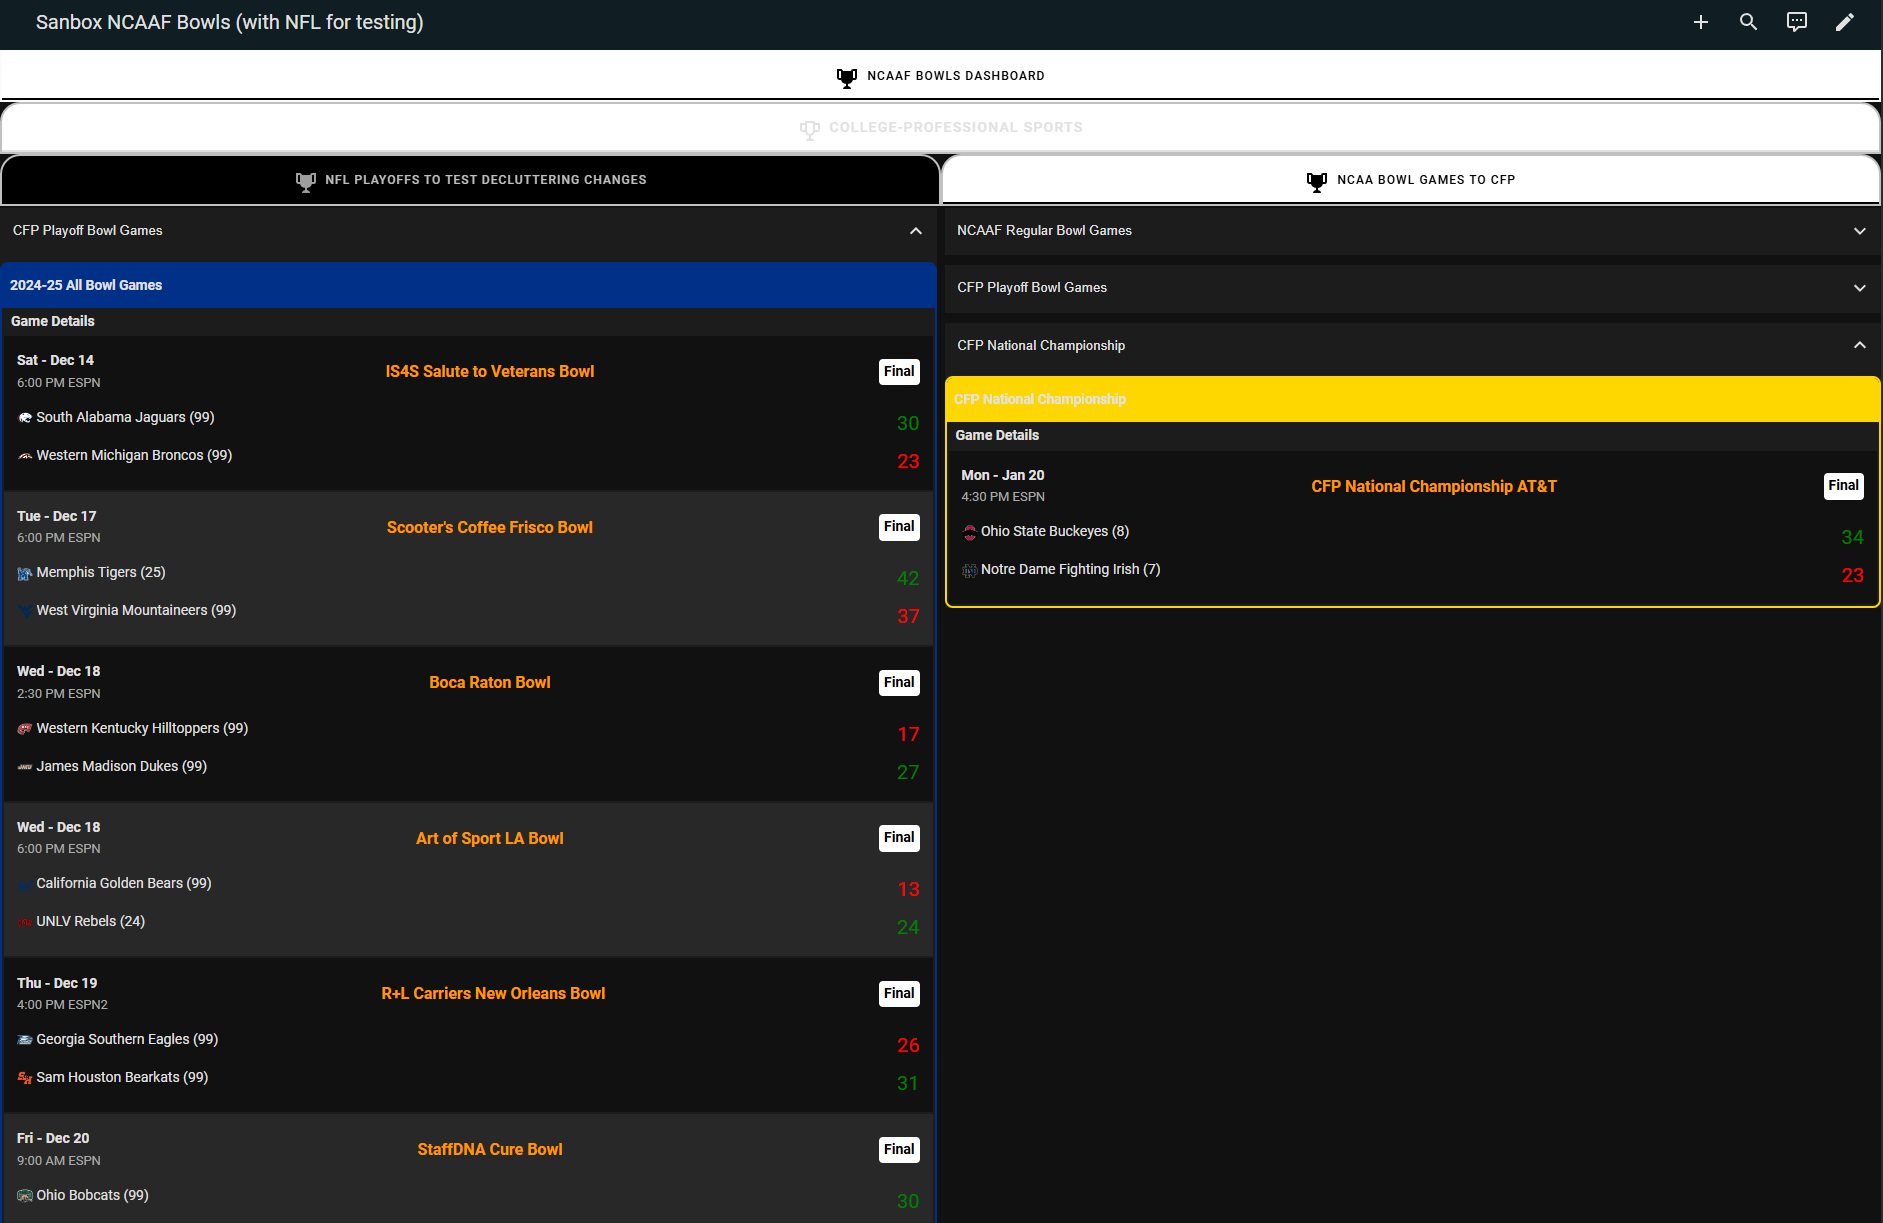This screenshot has width=1883, height=1223.
Task: Click yellow CFP National Championship header bar
Action: click(1412, 399)
